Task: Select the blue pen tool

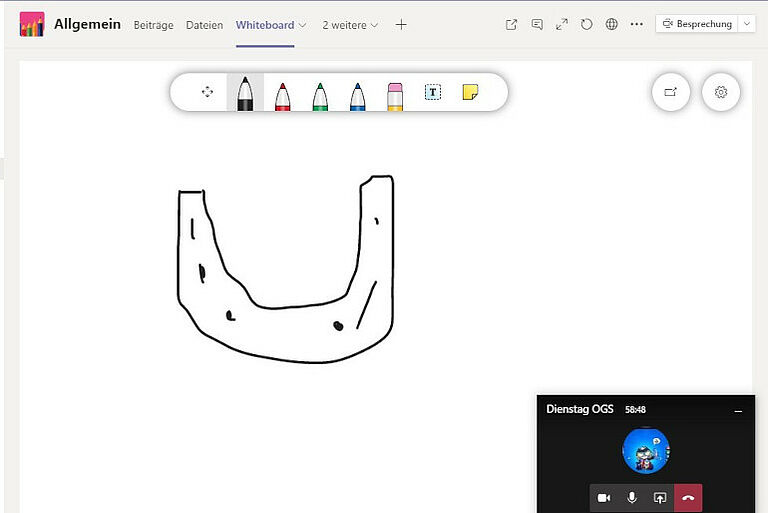Action: (x=358, y=97)
